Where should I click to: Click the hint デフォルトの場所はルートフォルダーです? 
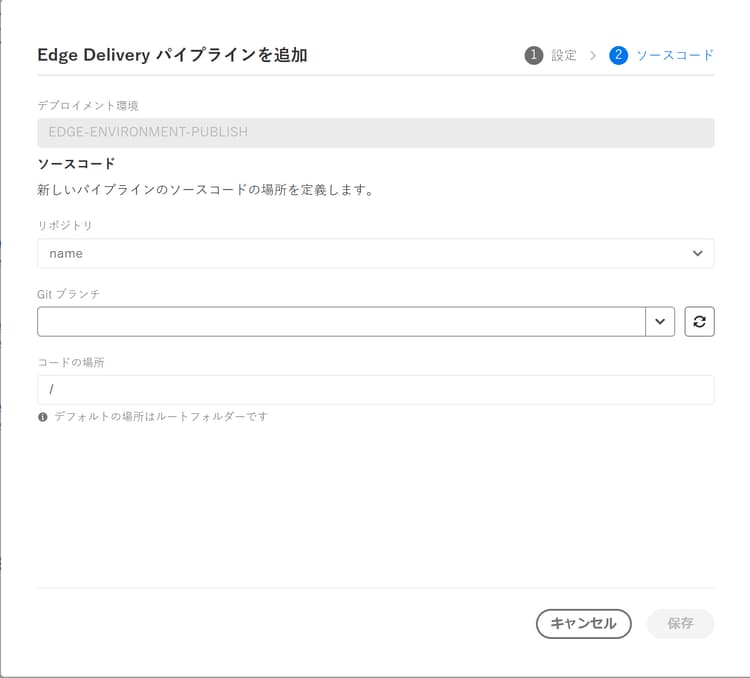click(161, 417)
